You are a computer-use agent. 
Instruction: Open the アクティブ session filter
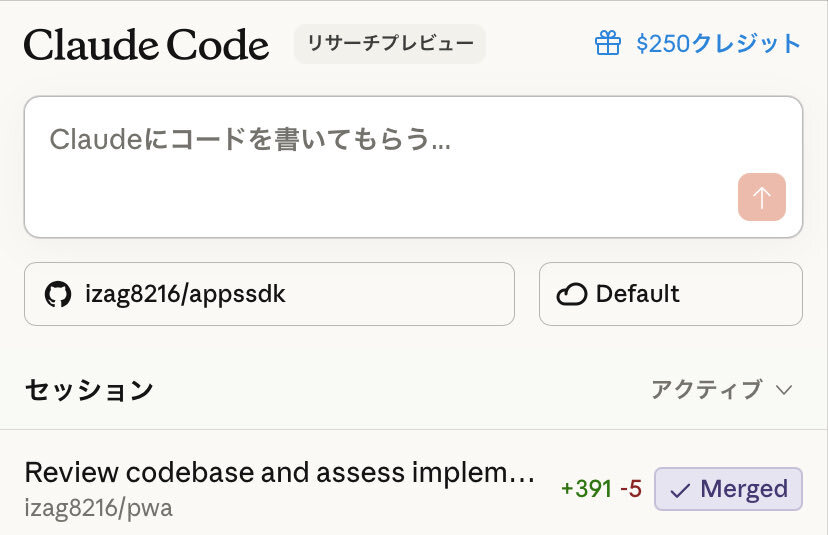click(706, 389)
